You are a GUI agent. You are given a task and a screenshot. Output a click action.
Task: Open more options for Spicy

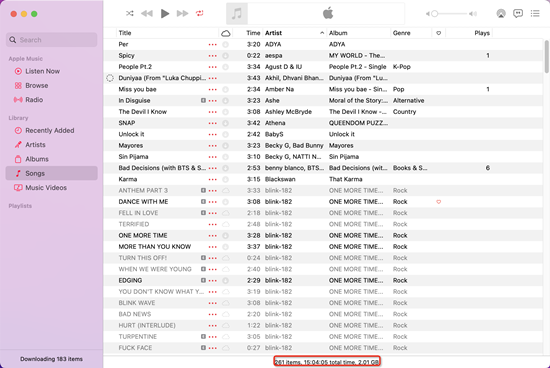tap(213, 56)
